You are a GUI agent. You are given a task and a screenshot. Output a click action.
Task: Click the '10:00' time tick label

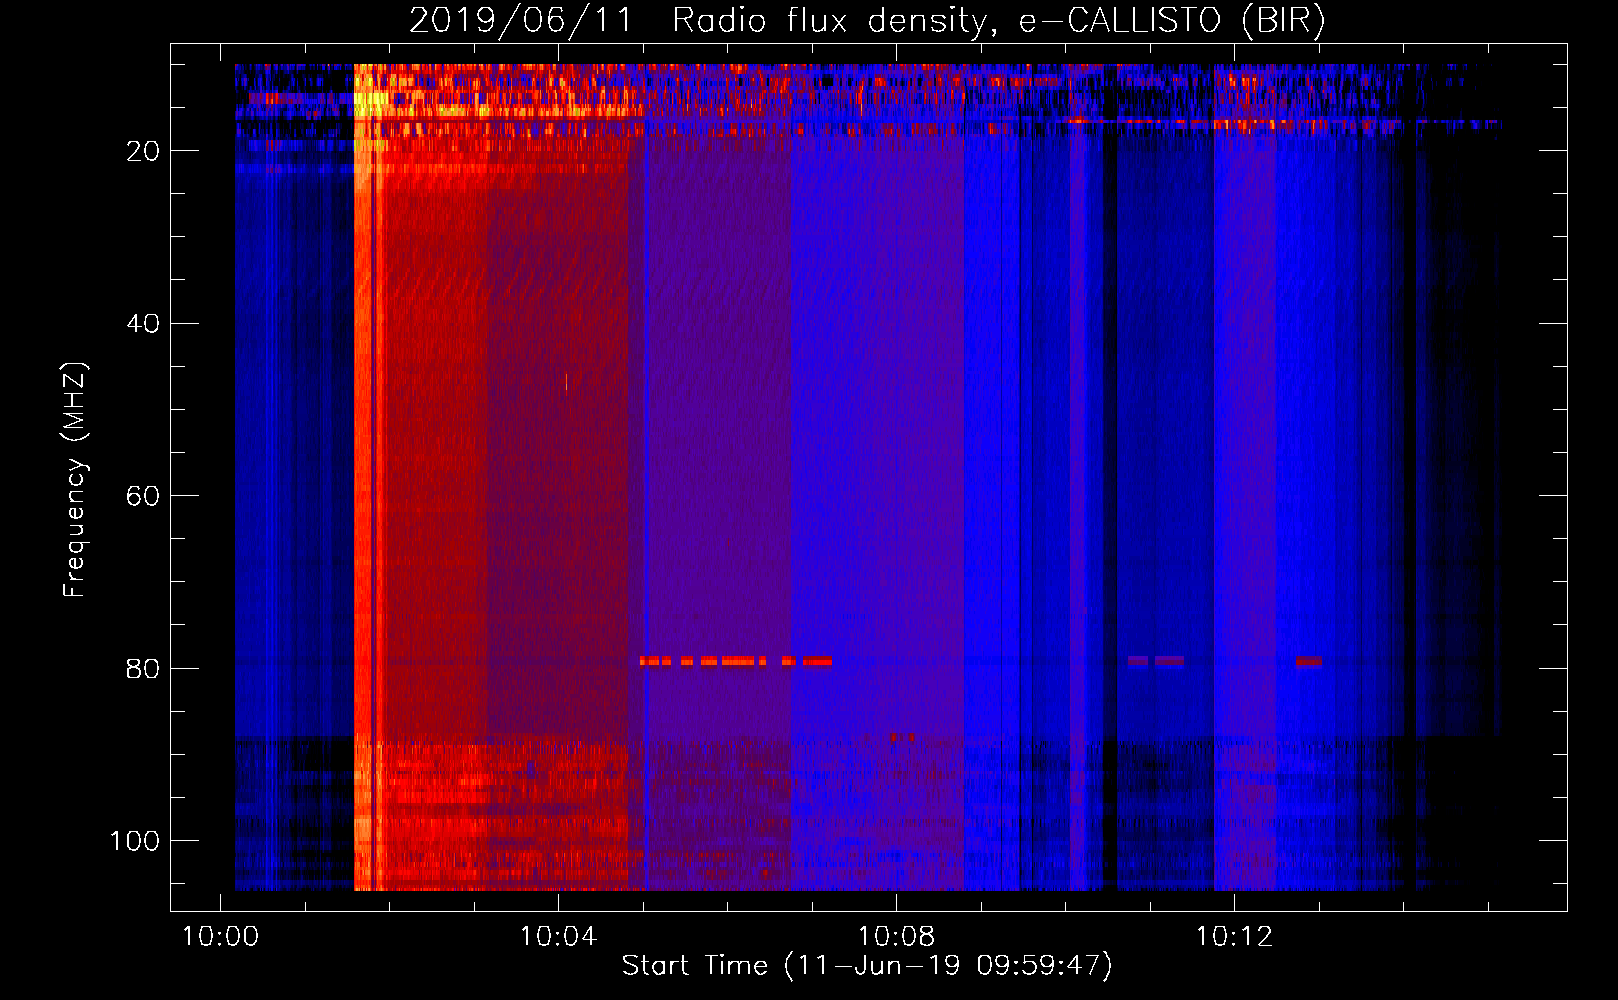[220, 937]
